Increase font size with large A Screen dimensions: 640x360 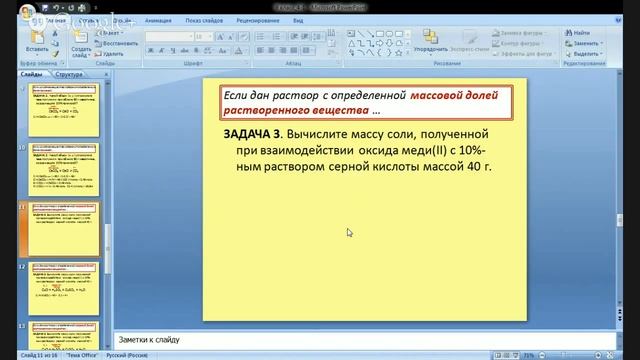tap(220, 37)
